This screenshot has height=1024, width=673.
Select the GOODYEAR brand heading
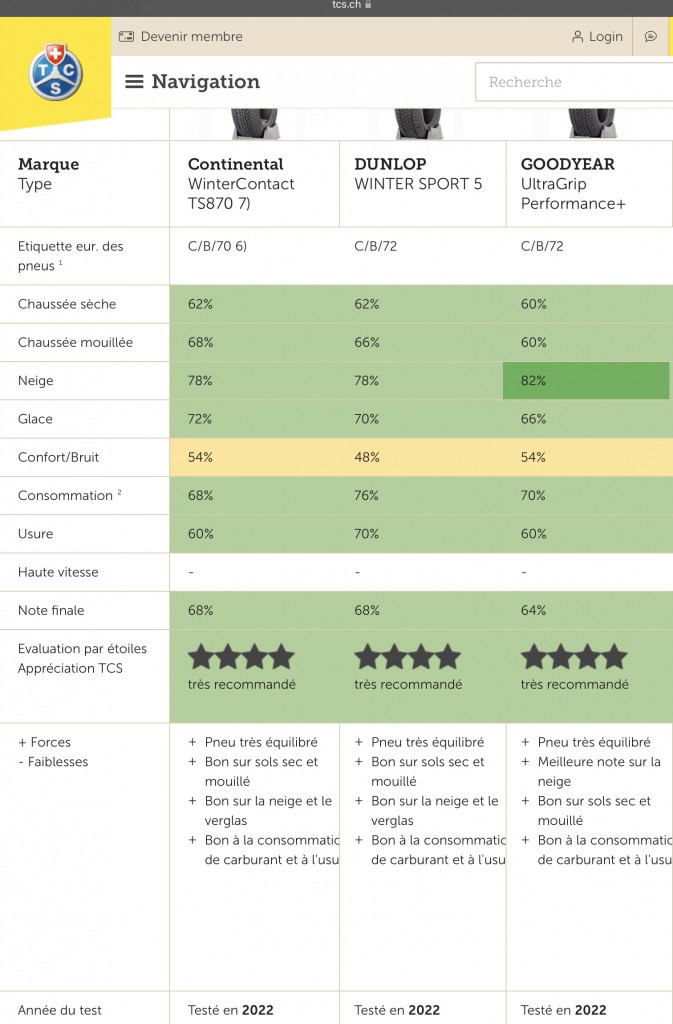pos(568,164)
